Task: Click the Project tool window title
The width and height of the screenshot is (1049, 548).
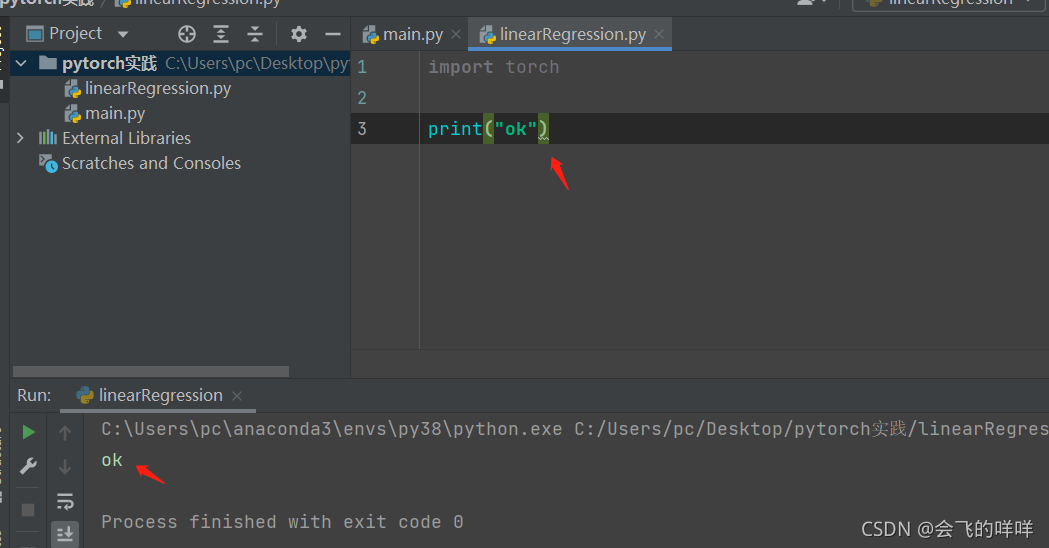Action: pos(76,33)
